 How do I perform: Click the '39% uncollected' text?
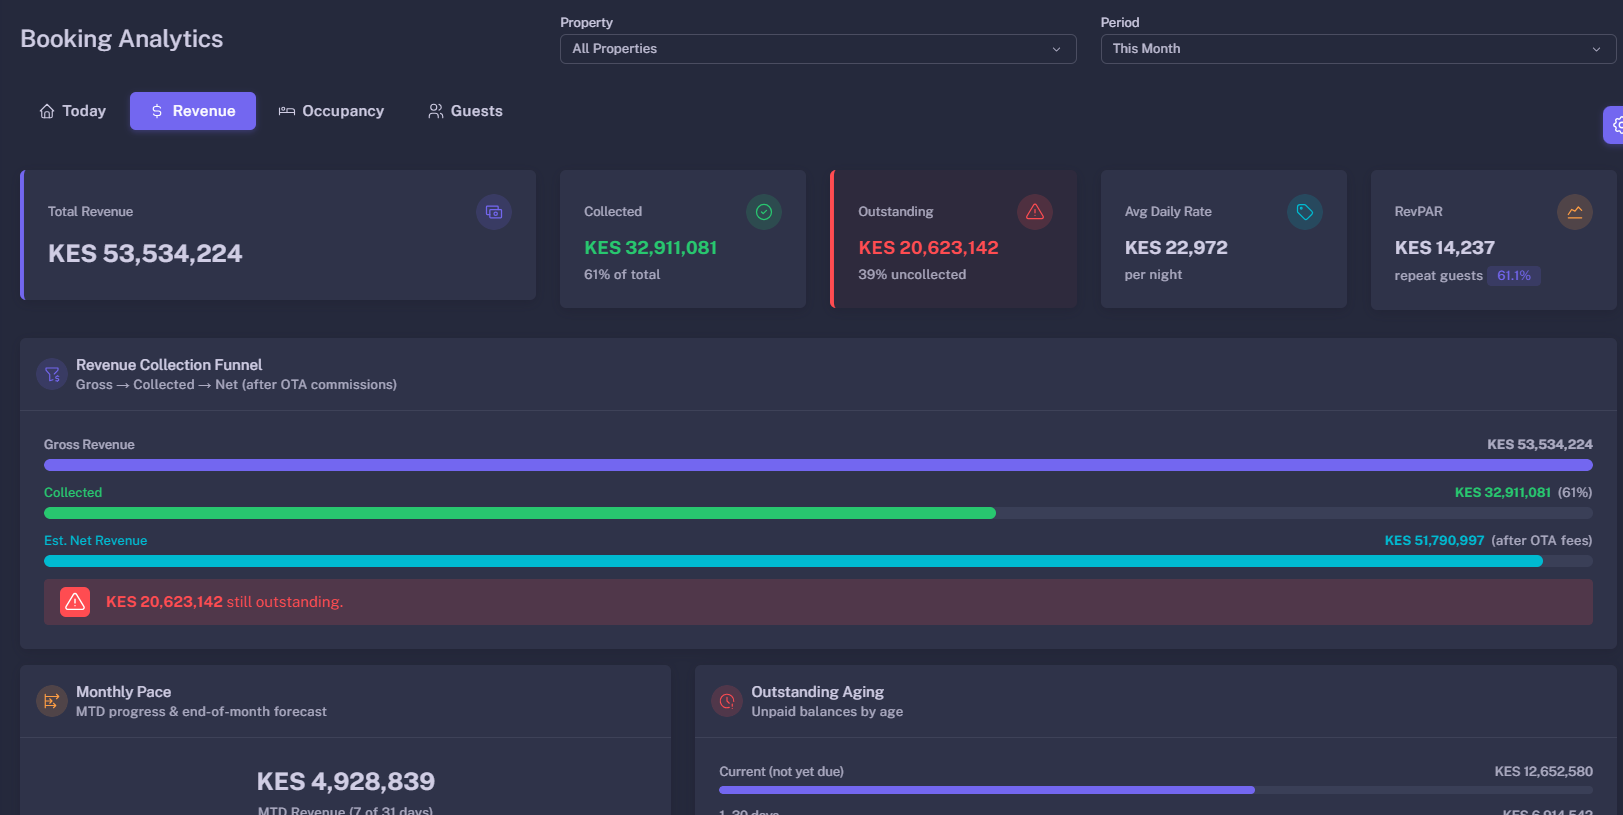pos(912,275)
